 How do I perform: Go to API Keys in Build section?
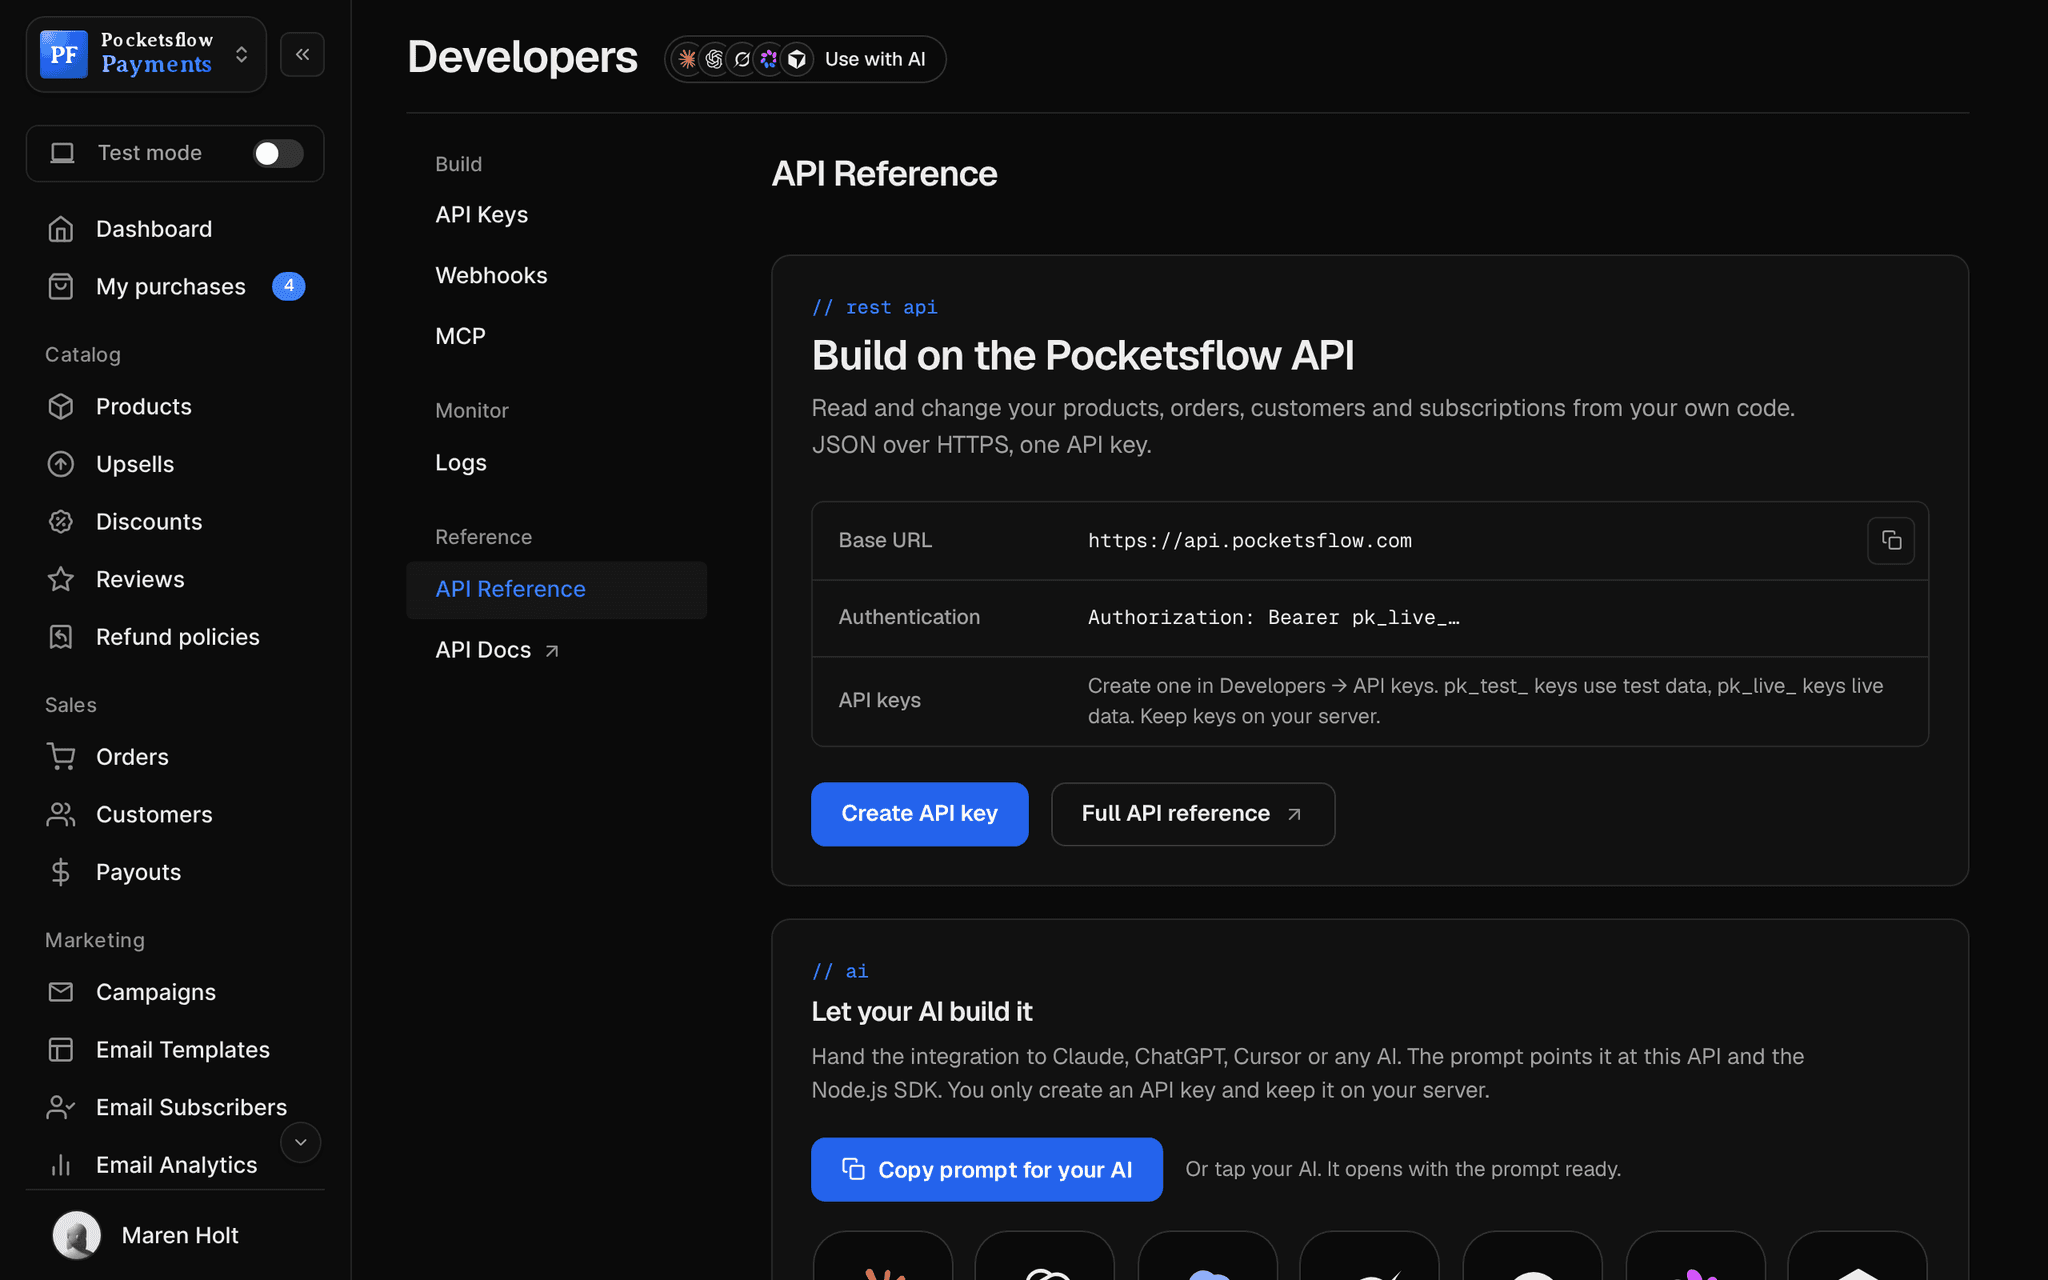481,215
